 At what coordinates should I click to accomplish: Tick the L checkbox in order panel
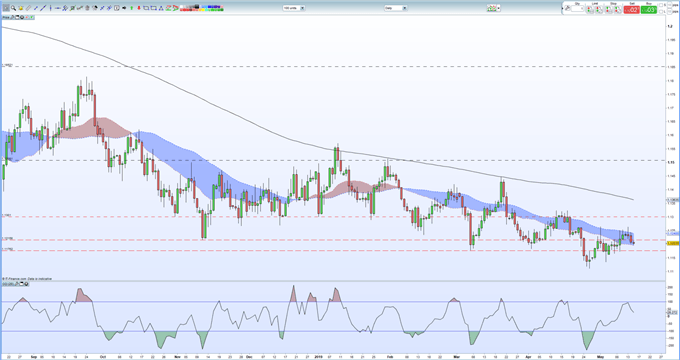click(x=661, y=12)
